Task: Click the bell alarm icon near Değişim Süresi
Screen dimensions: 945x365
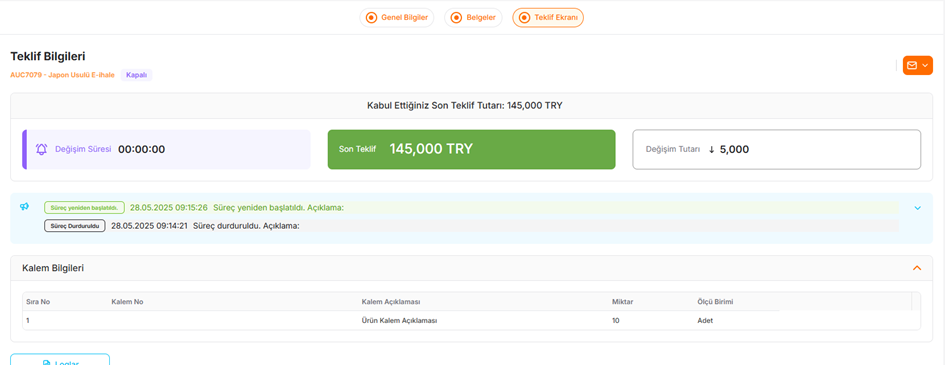Action: point(41,149)
